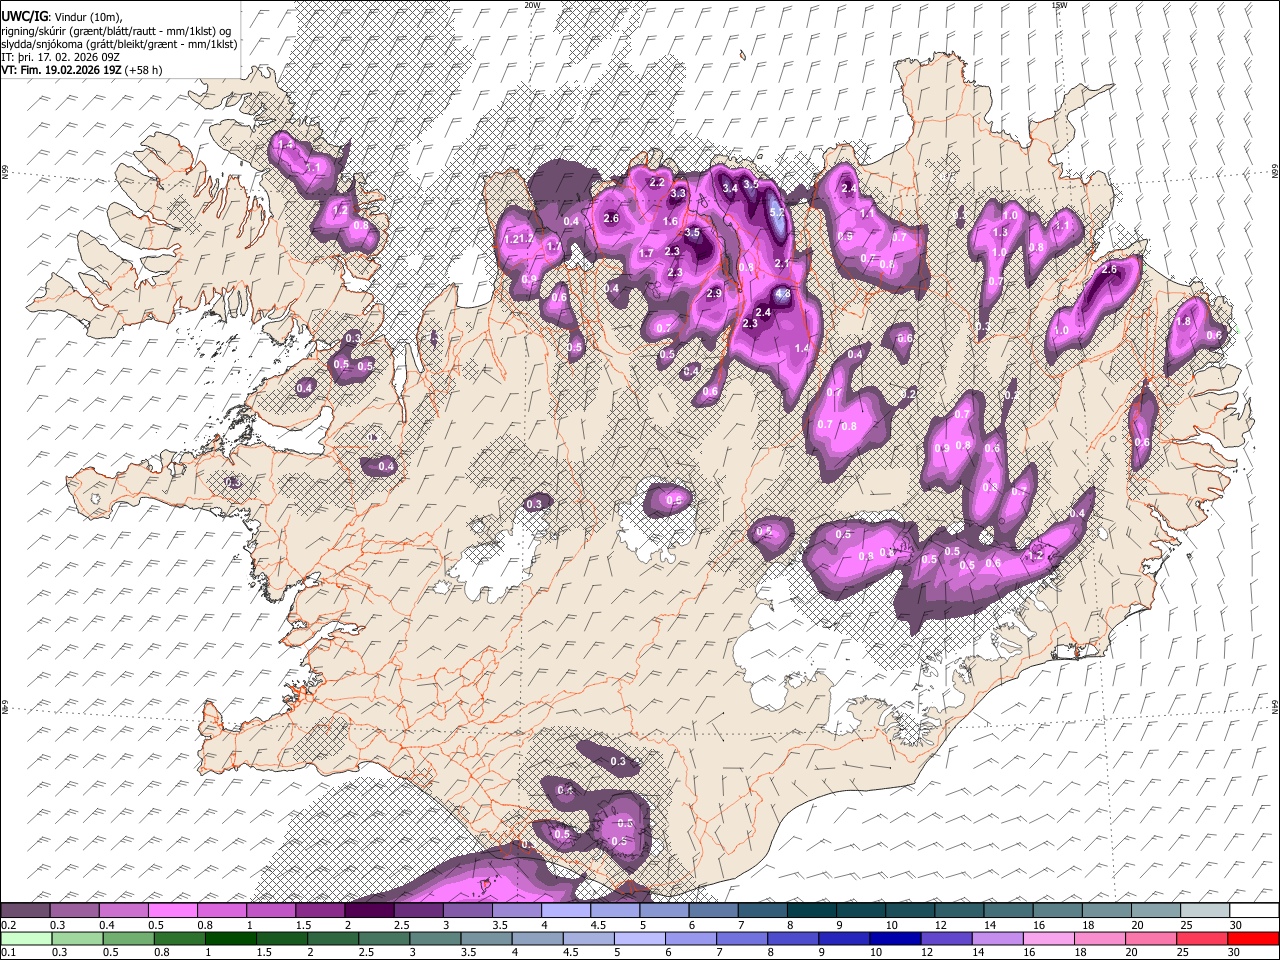Viewport: 1280px width, 960px height.
Task: Click the 1.6 value on the map
Action: [x=670, y=222]
